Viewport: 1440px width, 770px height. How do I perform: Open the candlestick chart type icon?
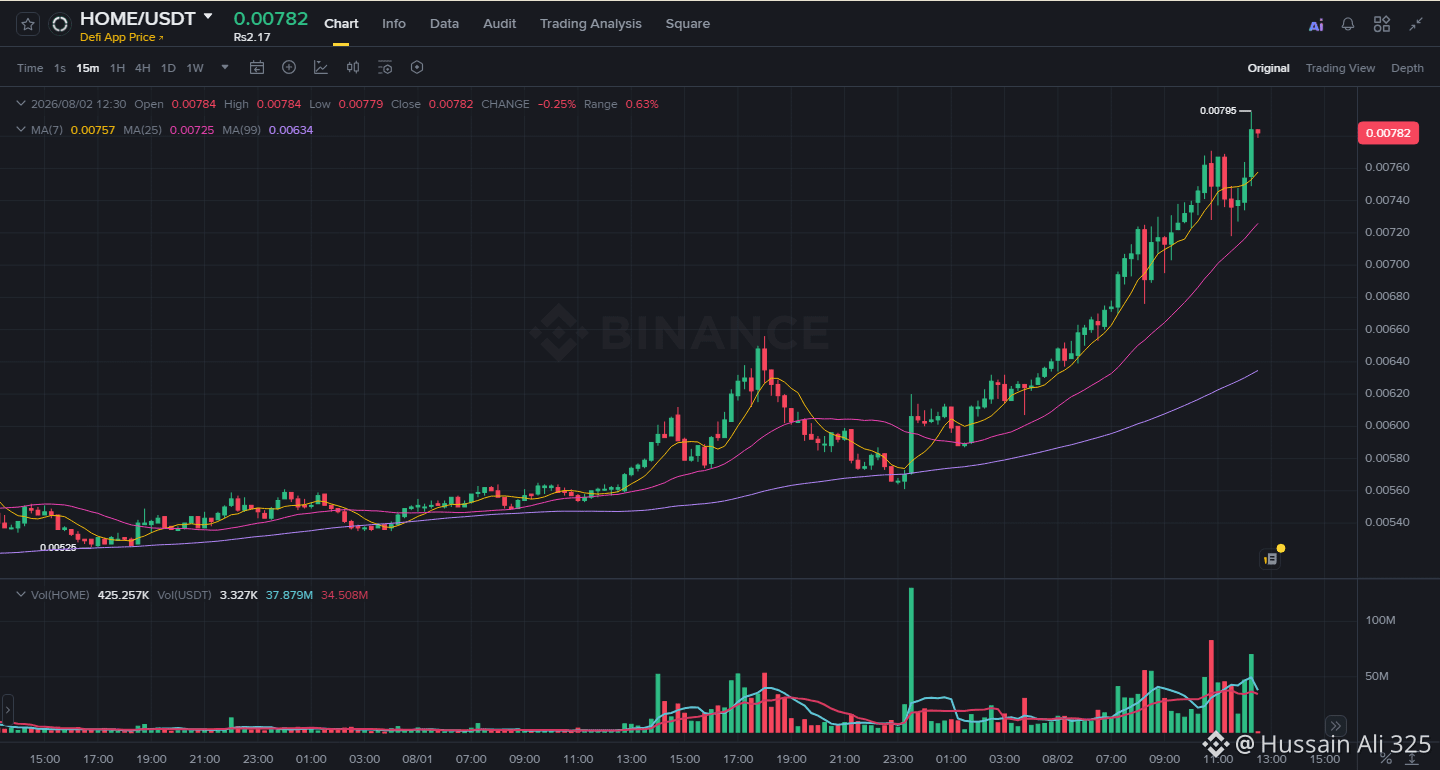353,67
